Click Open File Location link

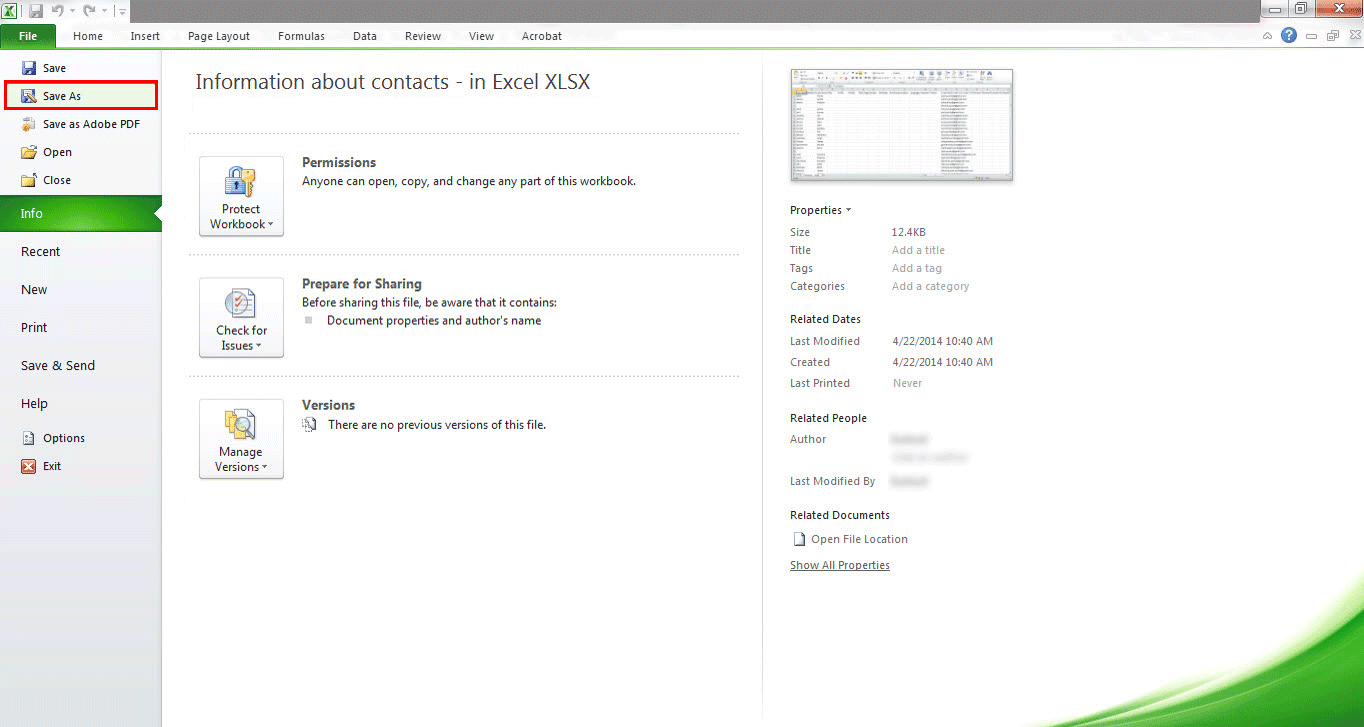click(x=859, y=539)
